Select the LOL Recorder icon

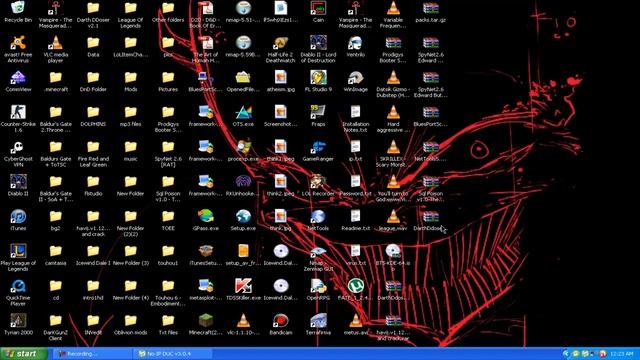[x=318, y=182]
